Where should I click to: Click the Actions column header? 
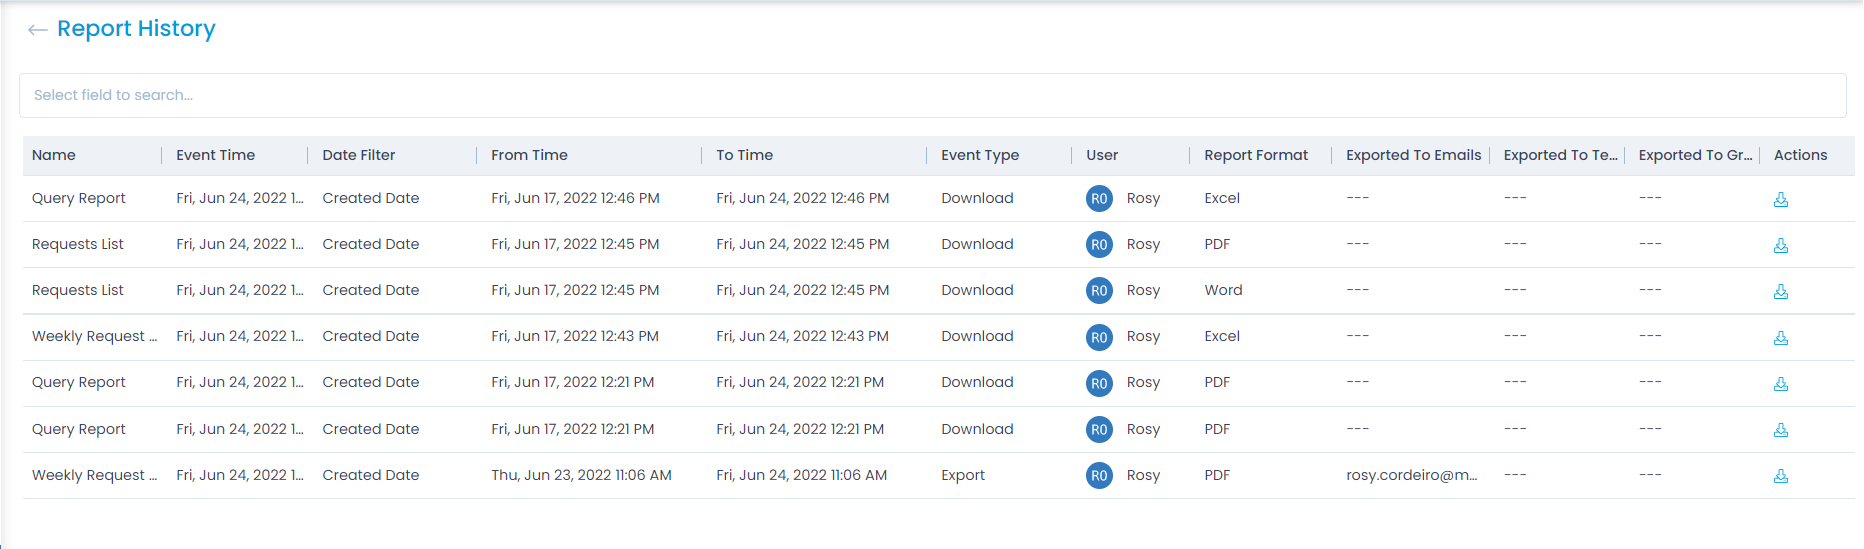click(x=1800, y=155)
